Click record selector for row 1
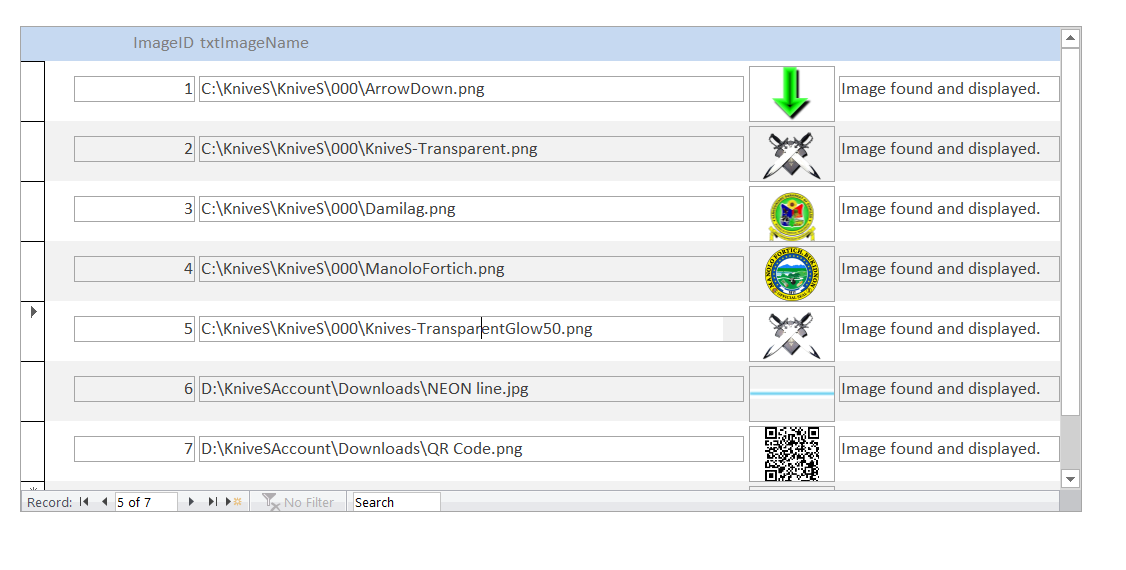 point(33,91)
